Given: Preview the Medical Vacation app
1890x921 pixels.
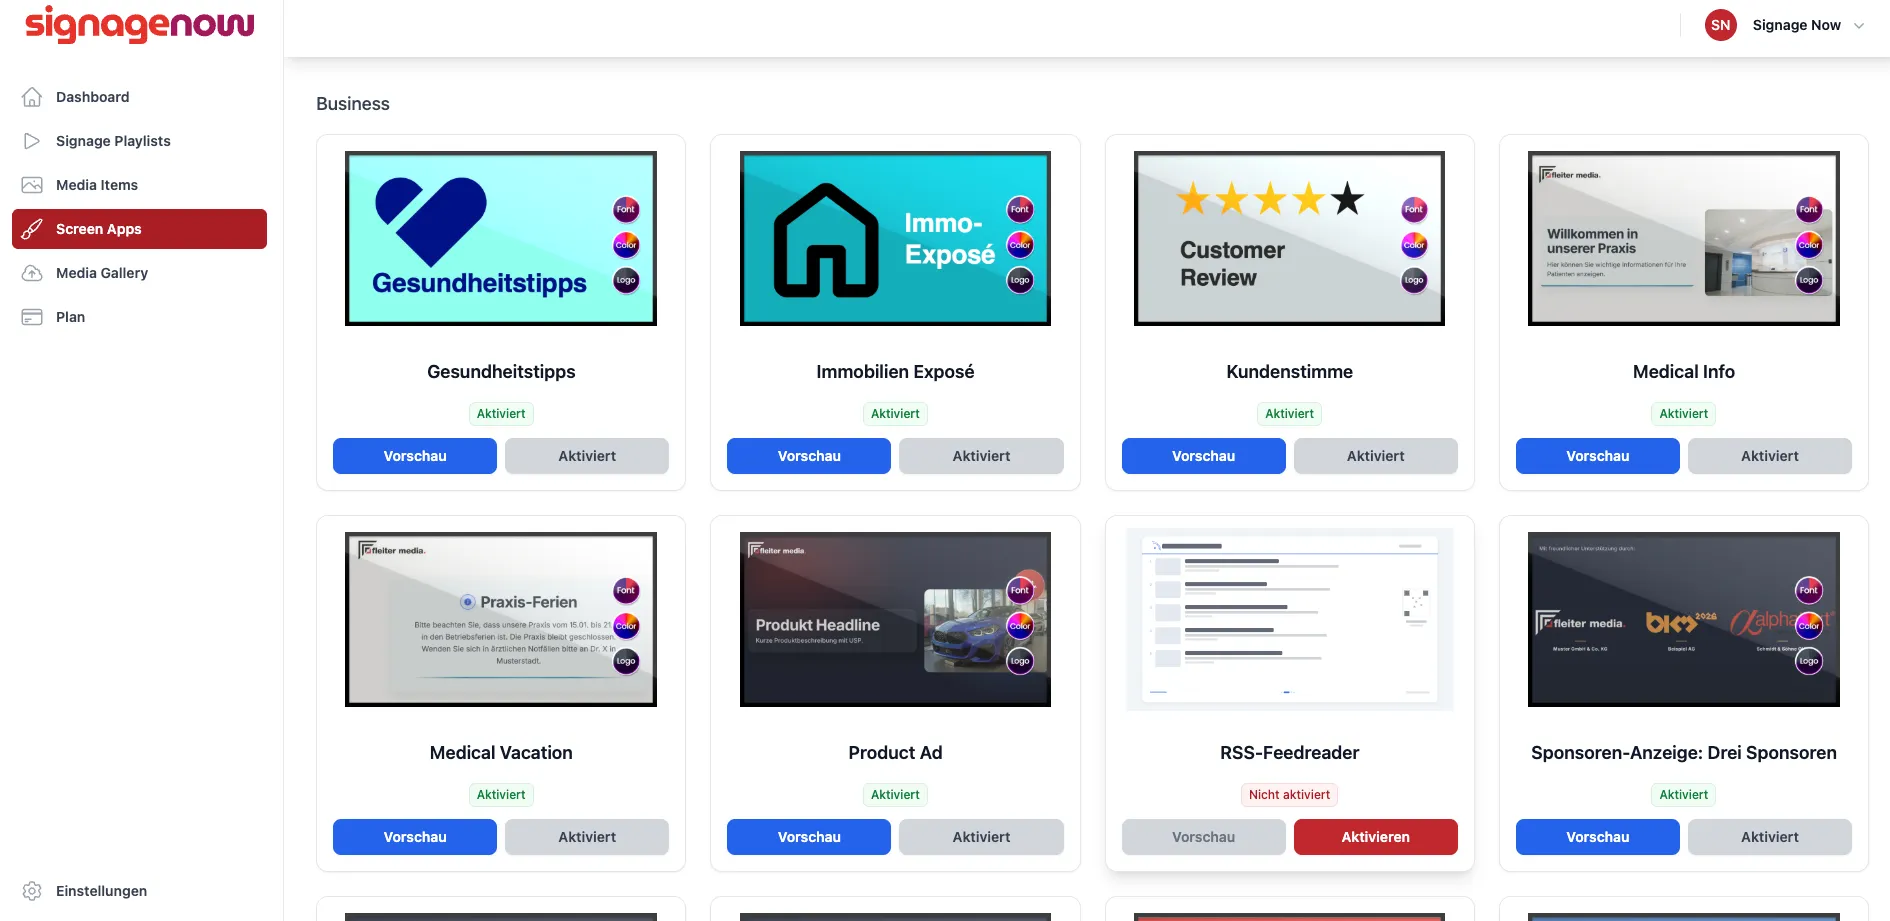Looking at the screenshot, I should pyautogui.click(x=415, y=837).
